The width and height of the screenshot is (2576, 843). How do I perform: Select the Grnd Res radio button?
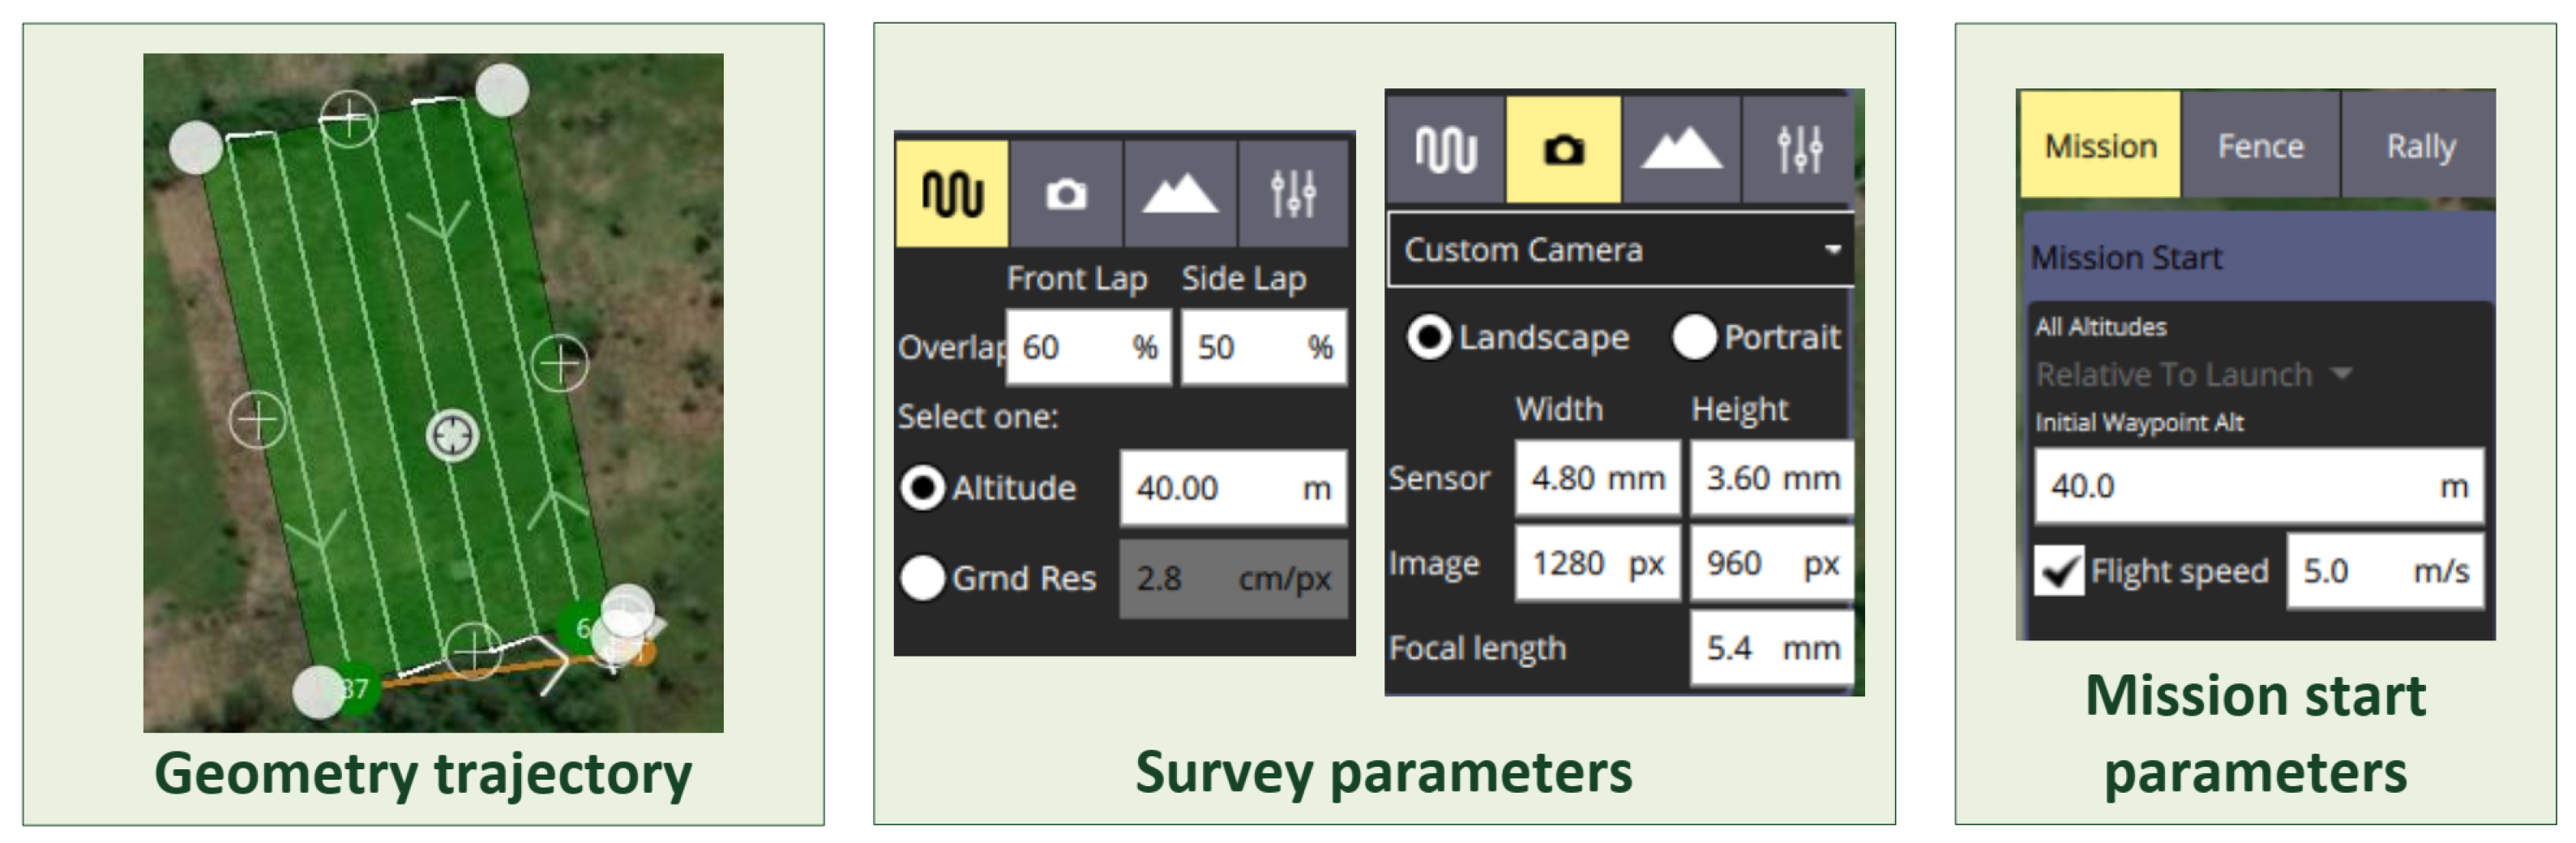coord(922,577)
